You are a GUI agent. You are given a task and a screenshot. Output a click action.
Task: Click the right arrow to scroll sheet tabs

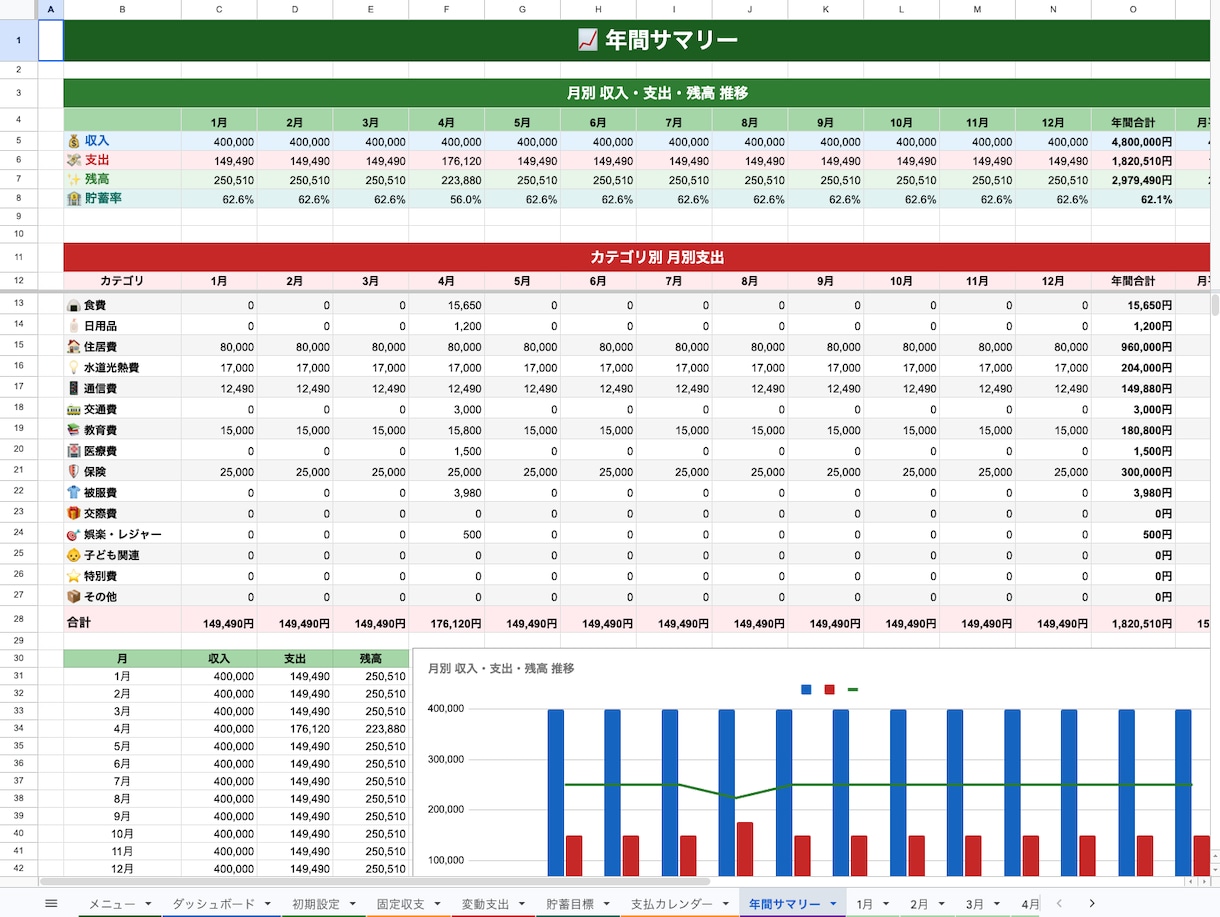1092,903
